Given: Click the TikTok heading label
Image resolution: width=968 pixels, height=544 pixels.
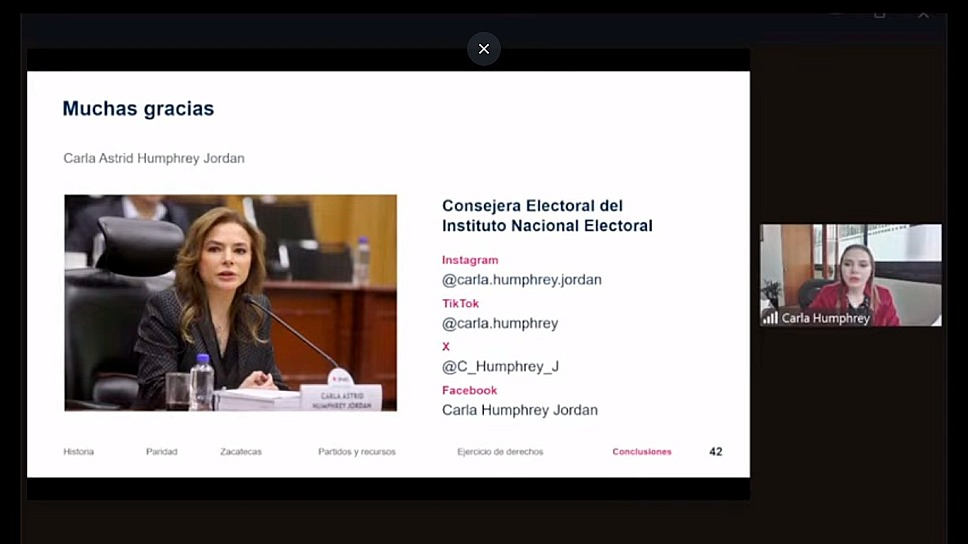Looking at the screenshot, I should (461, 303).
